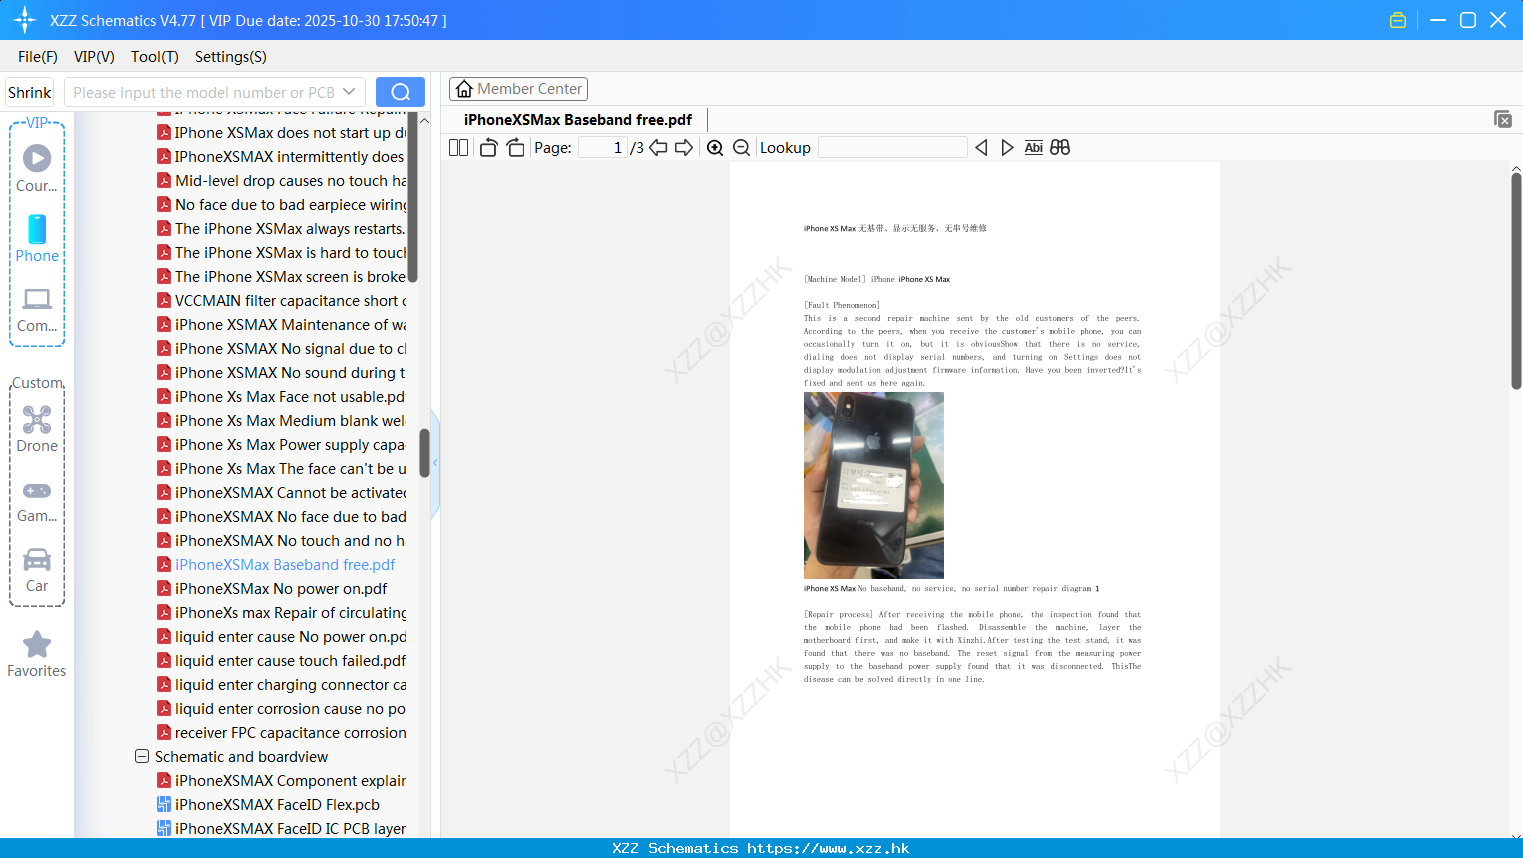1523x858 pixels.
Task: Open iPhone Xs Max Power supply capa file
Action: (281, 445)
